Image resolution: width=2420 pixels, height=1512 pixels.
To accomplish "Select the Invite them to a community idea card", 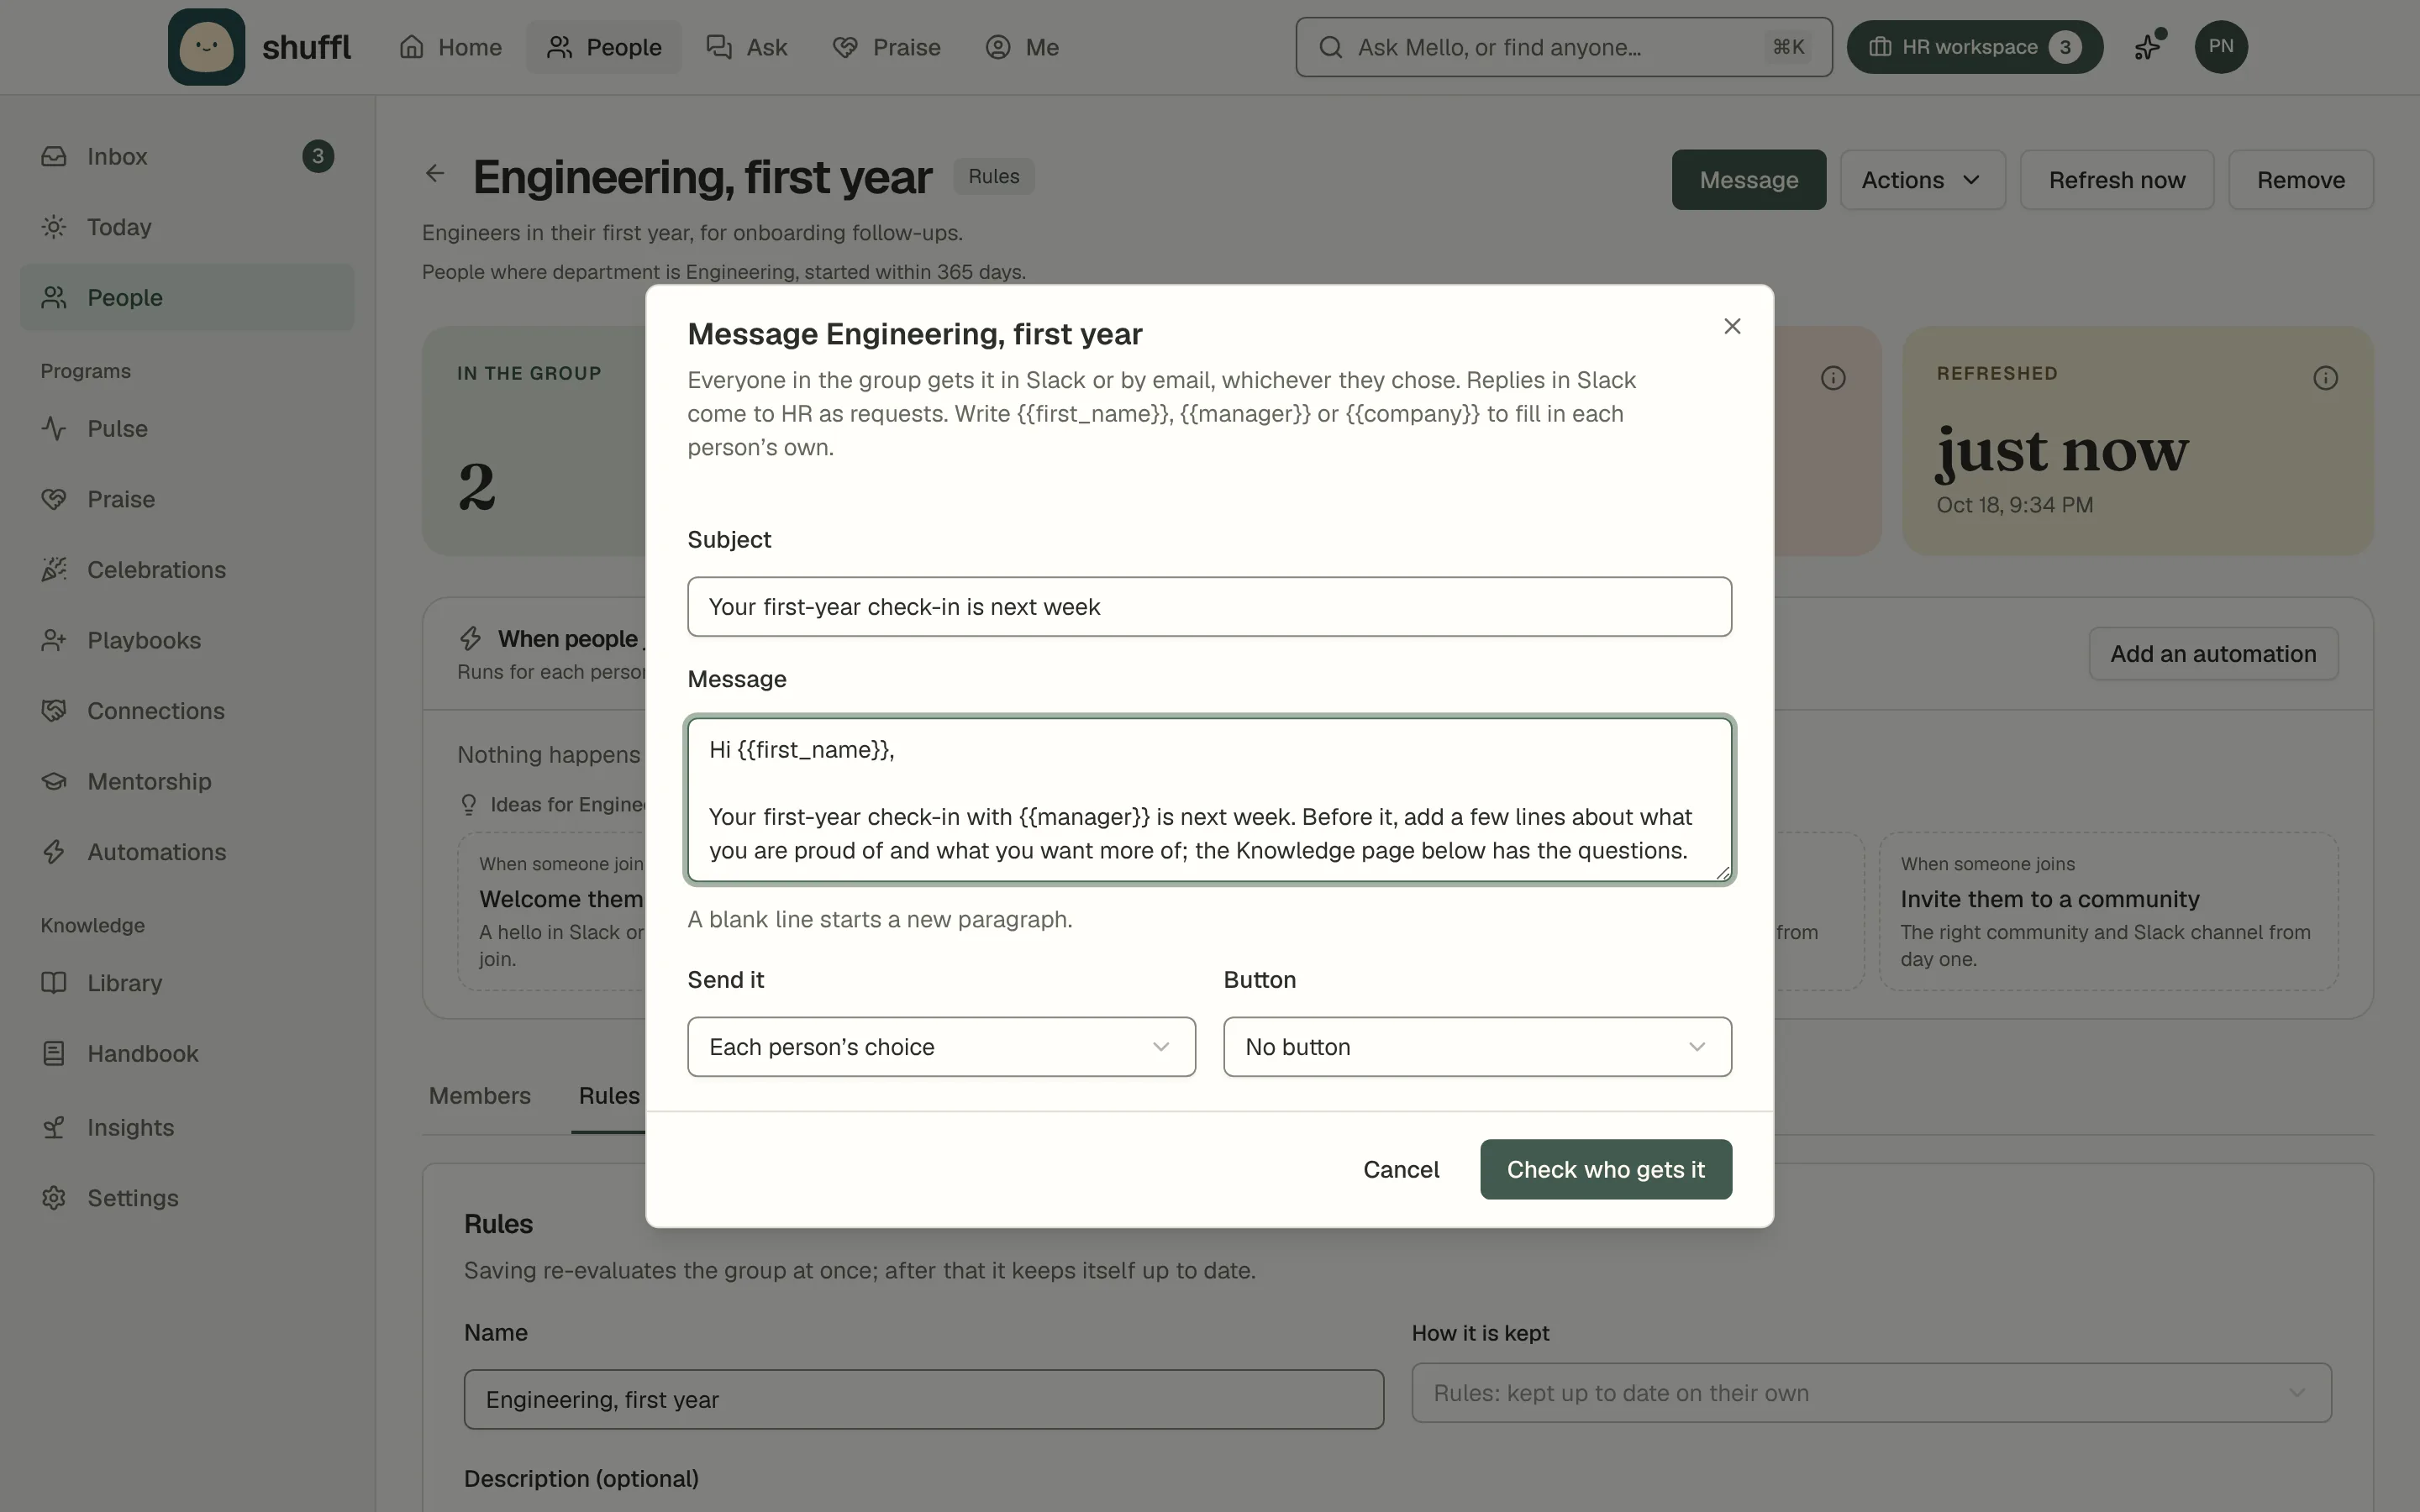I will pyautogui.click(x=2108, y=912).
